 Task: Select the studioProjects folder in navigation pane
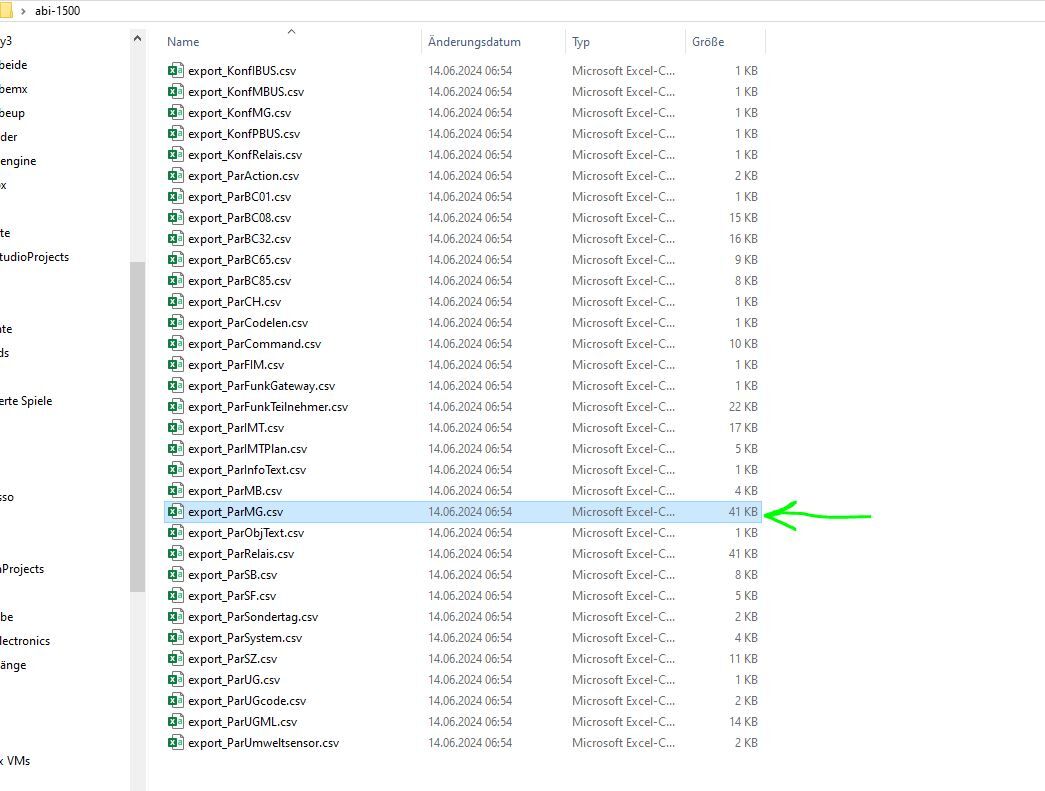35,257
